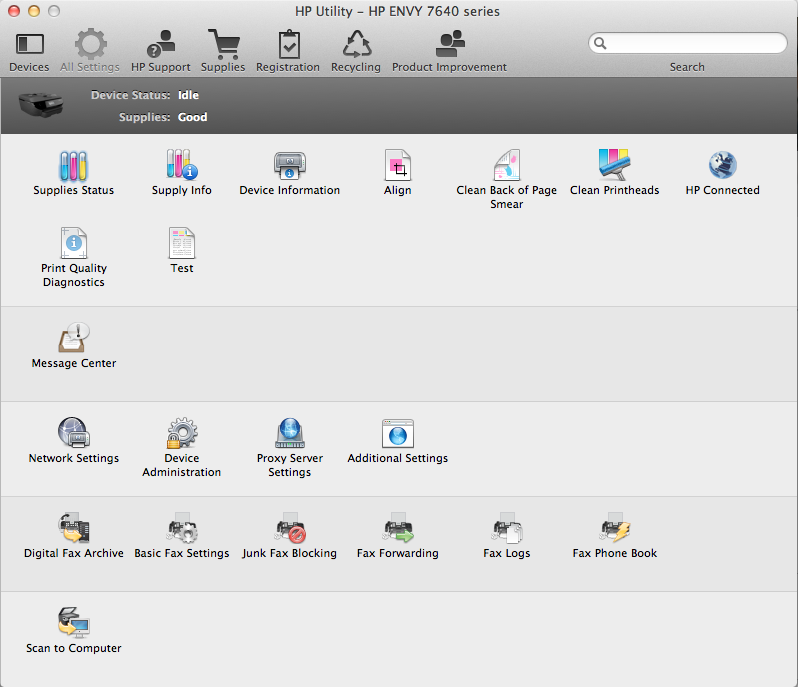Open Supplies Status panel
The image size is (798, 687).
[x=74, y=166]
